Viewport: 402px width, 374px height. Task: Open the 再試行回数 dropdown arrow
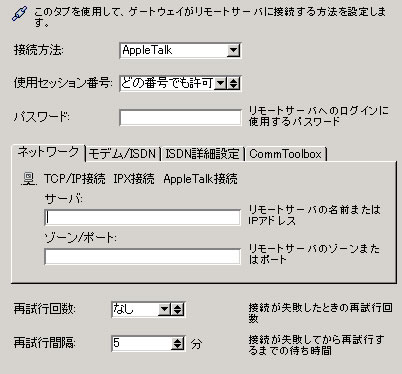(x=164, y=310)
